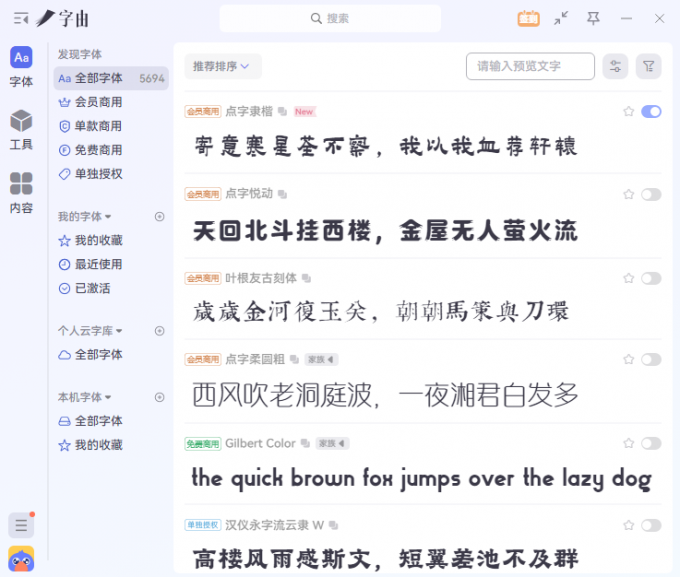This screenshot has width=680, height=577.
Task: Expand 家族 family tag of Gilbert Color
Action: coord(332,443)
